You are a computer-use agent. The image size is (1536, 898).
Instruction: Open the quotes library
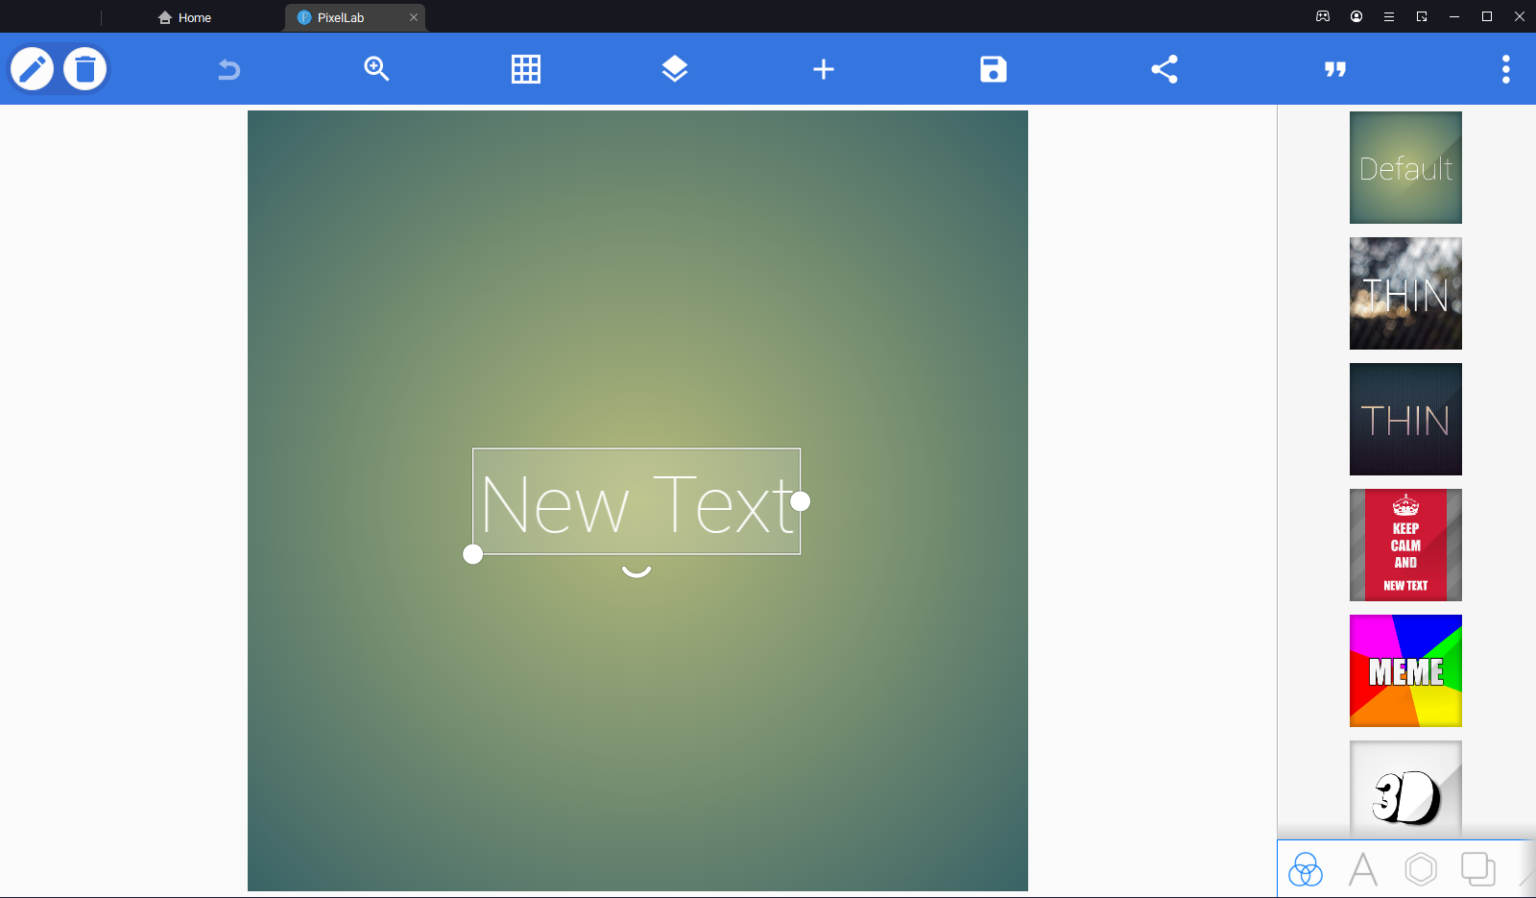(1335, 69)
